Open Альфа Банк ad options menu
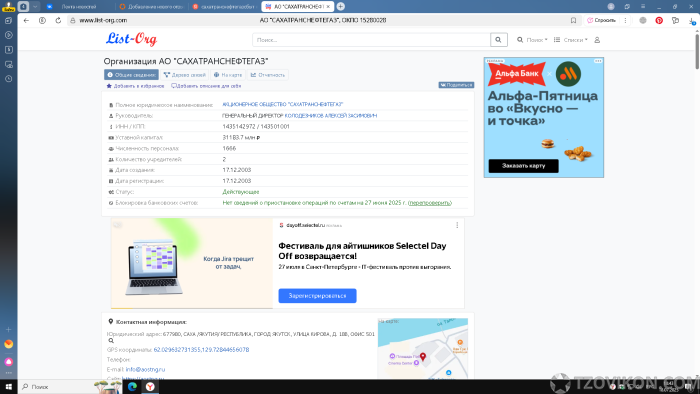 598,61
